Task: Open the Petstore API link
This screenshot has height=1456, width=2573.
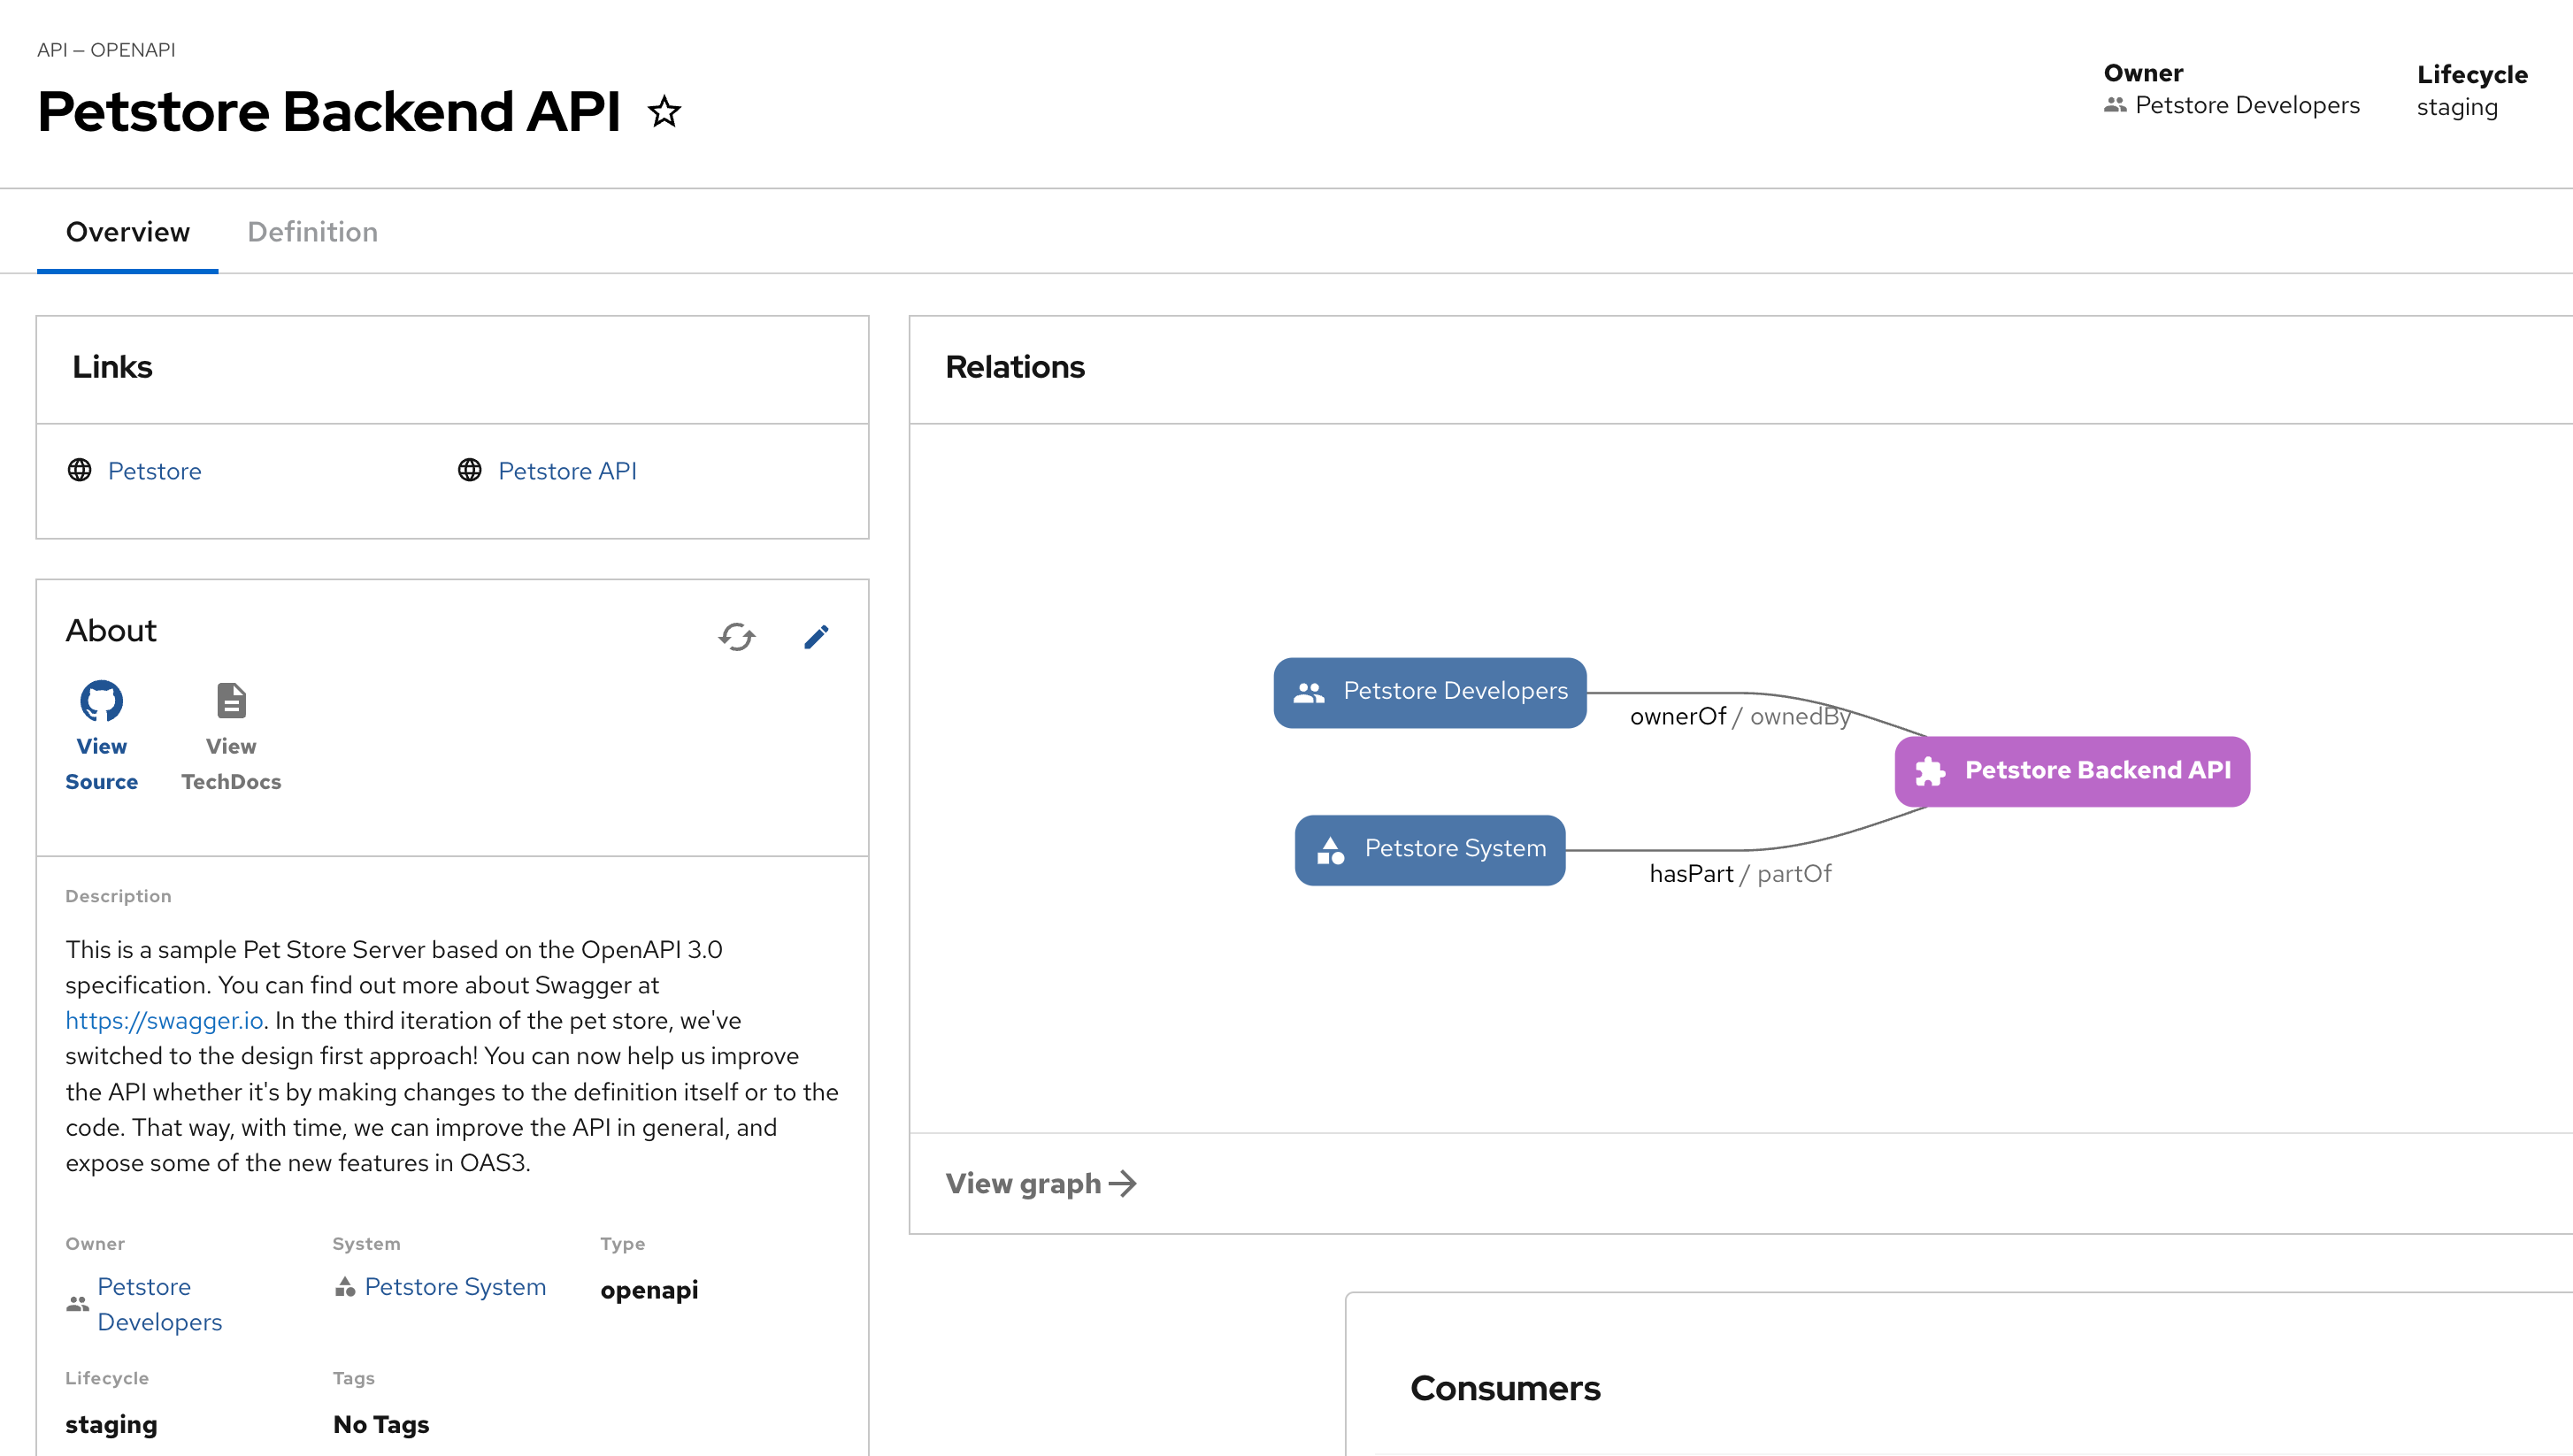Action: (x=567, y=471)
